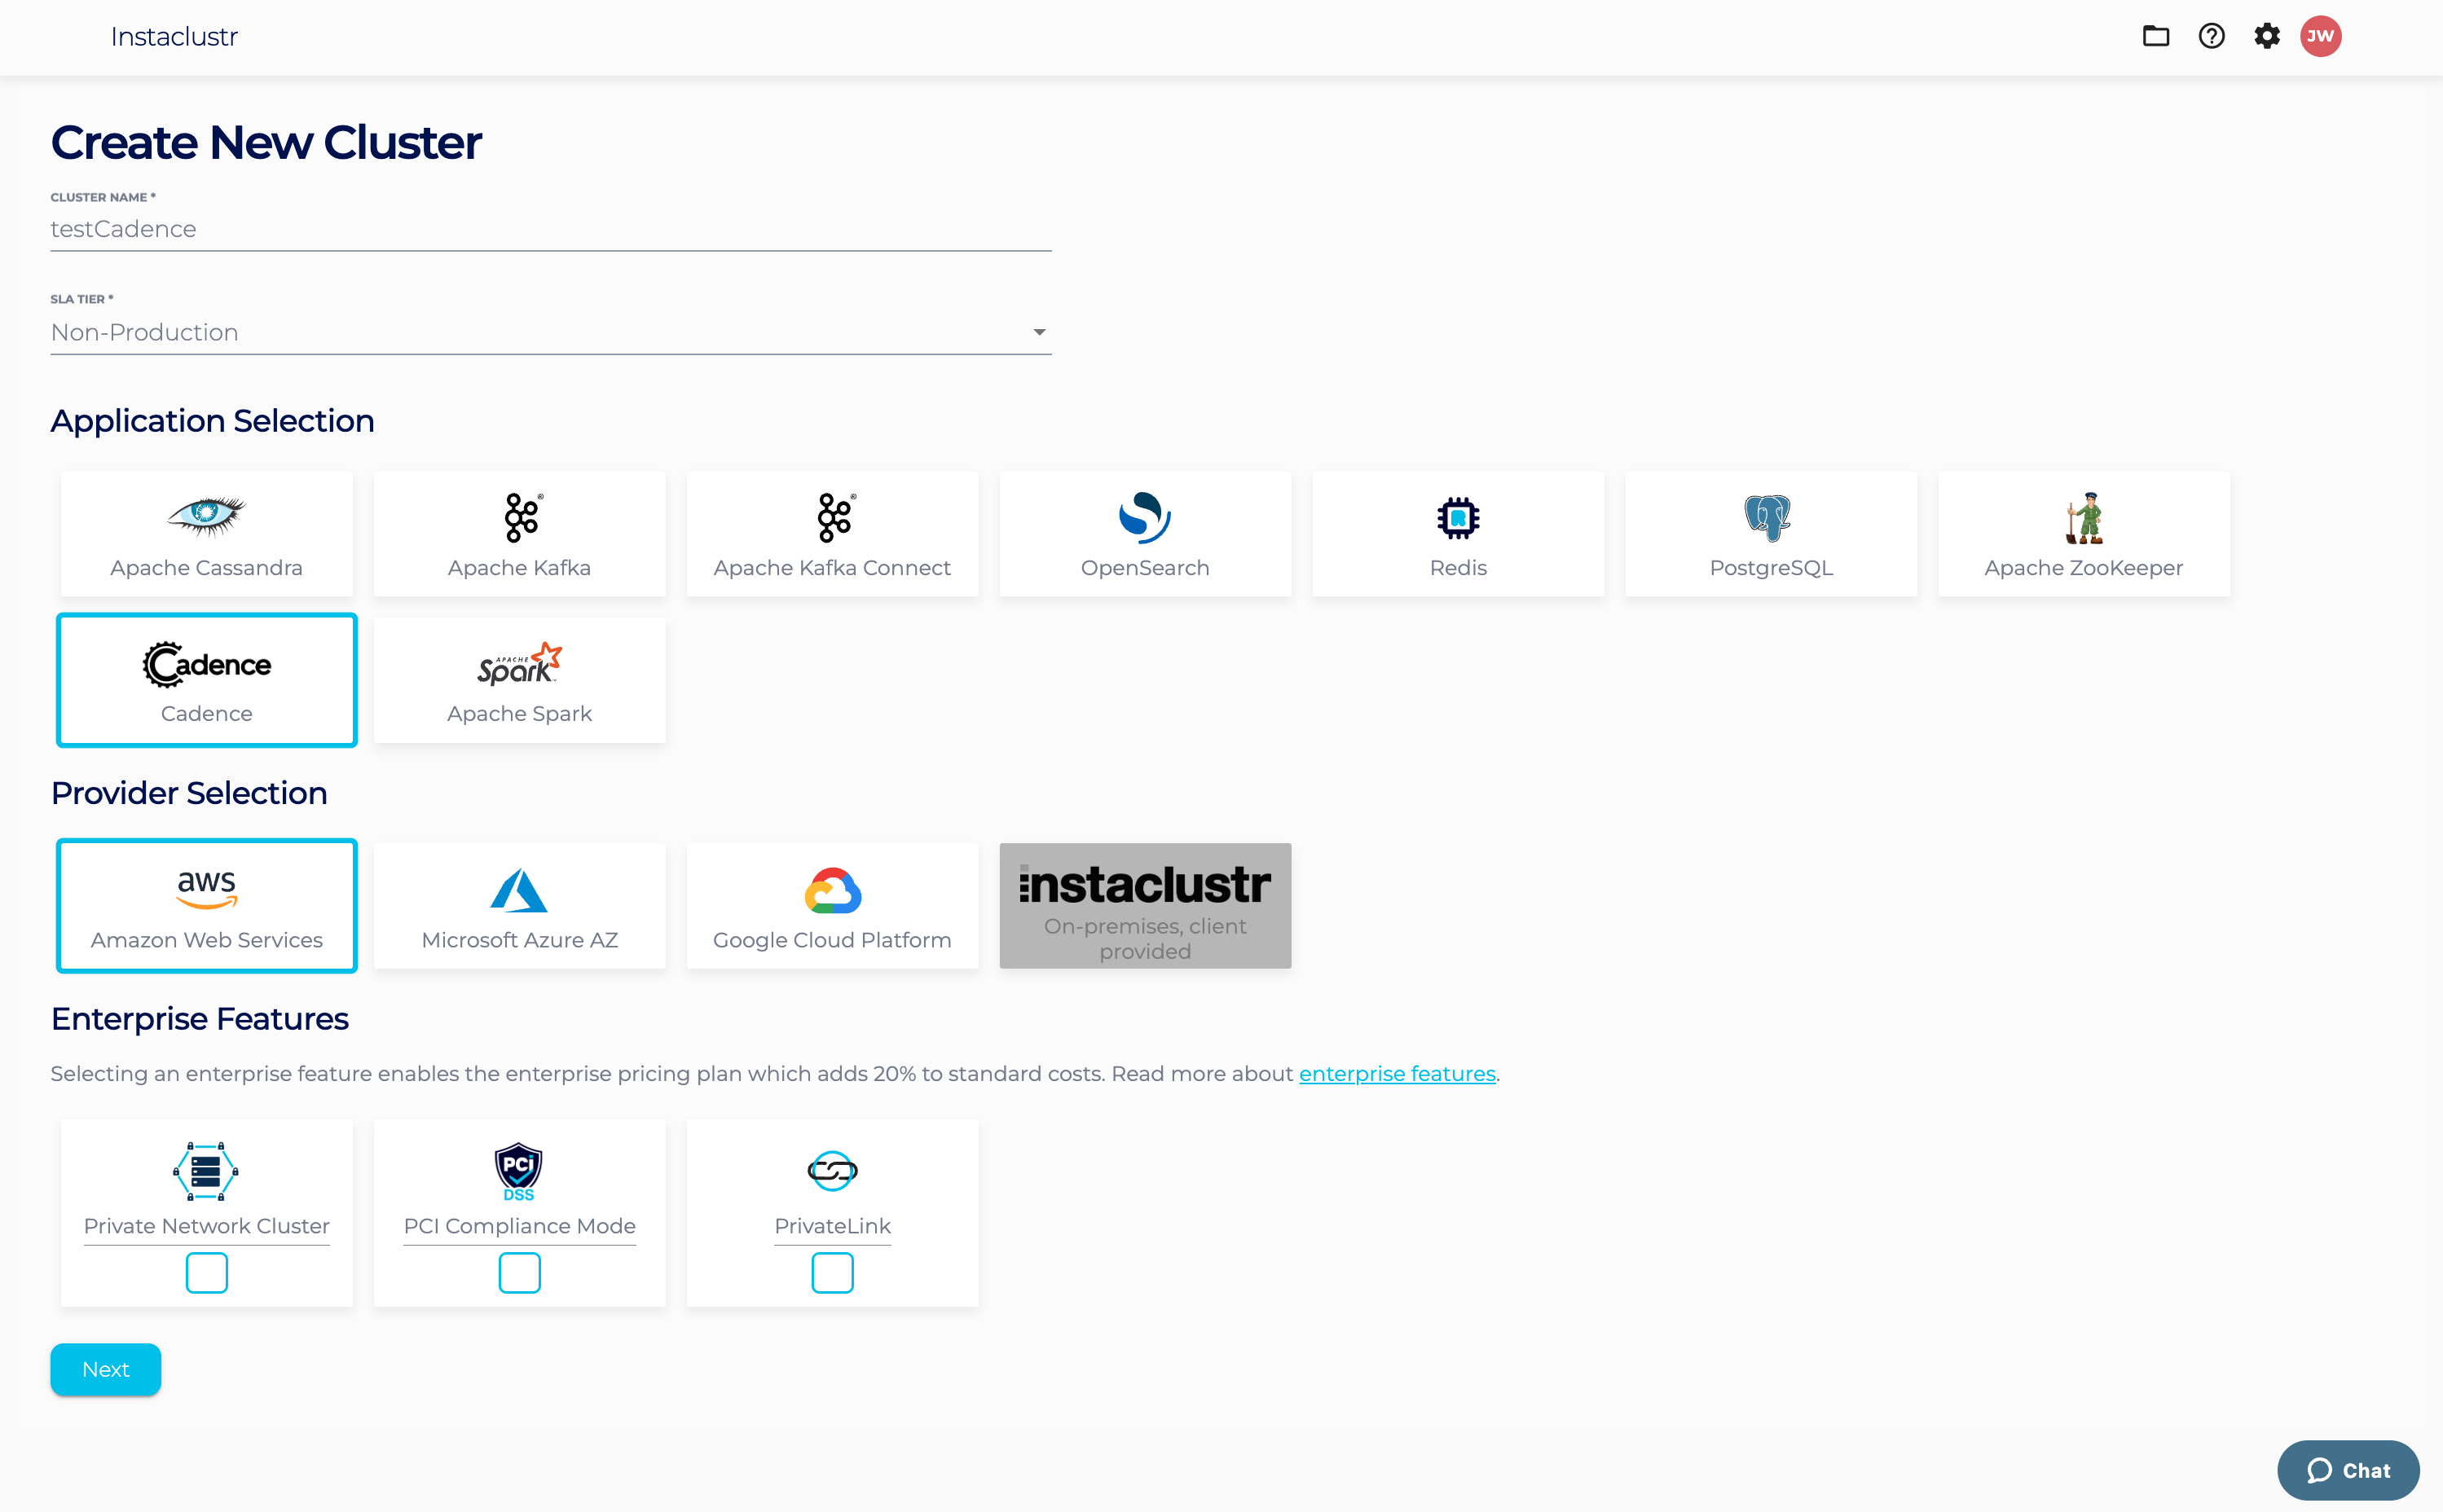Choose the PostgreSQL elephant tile

click(1770, 534)
